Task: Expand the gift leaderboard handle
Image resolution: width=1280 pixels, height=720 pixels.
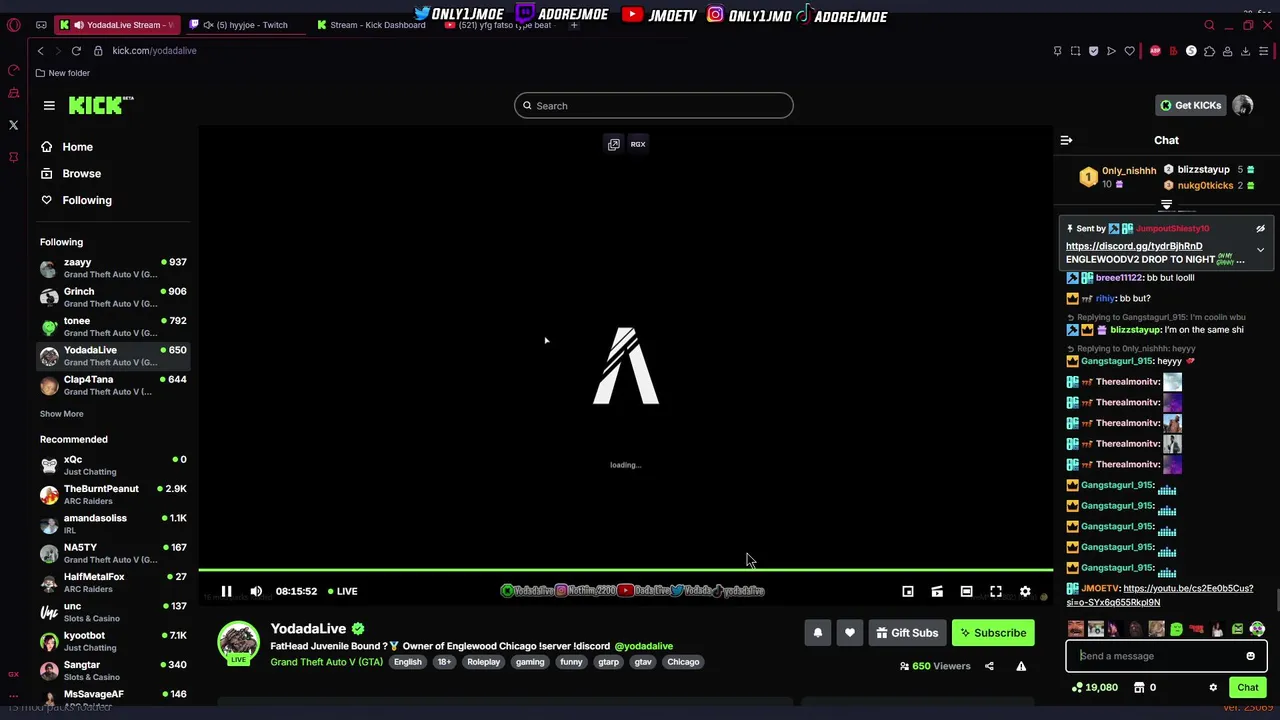Action: click(1166, 205)
